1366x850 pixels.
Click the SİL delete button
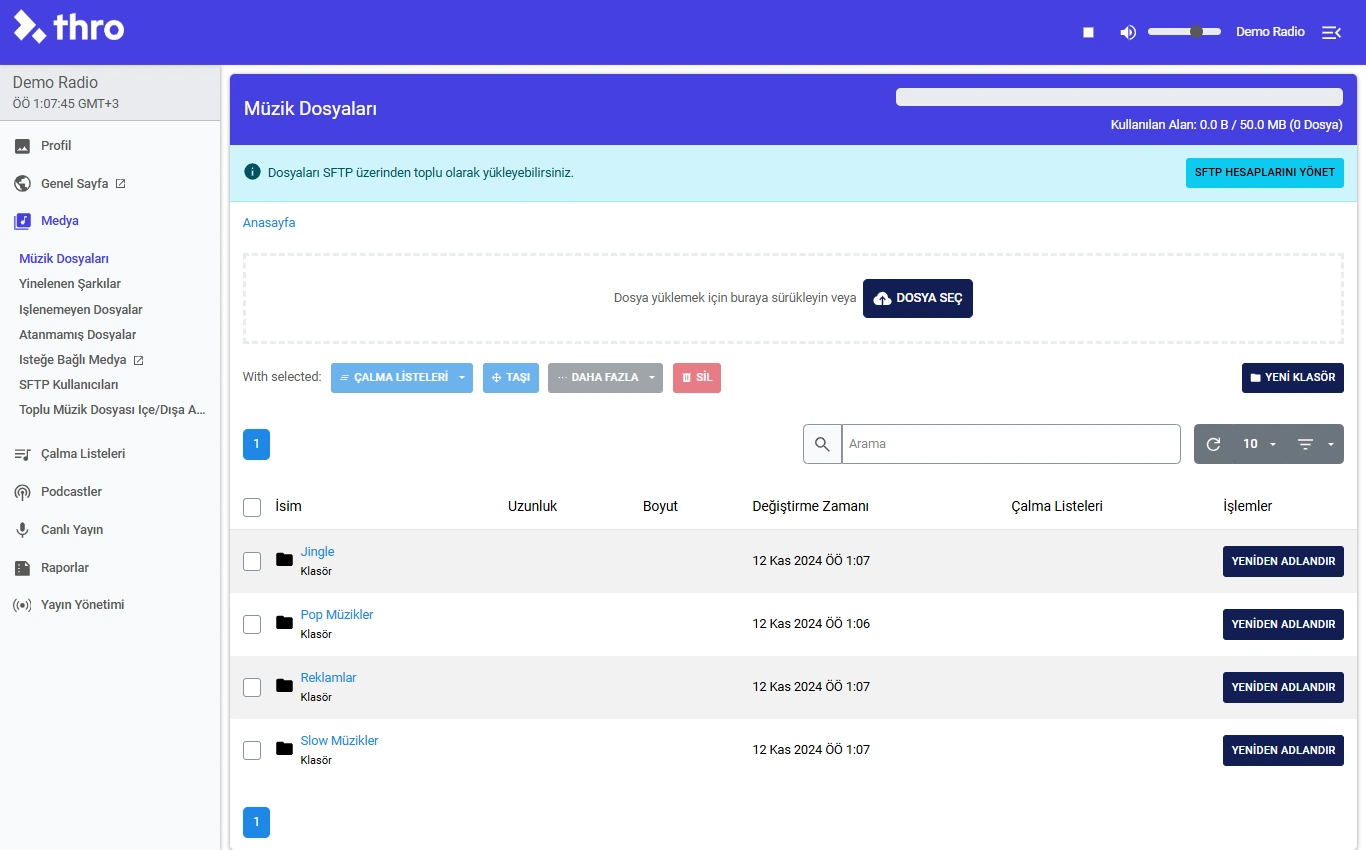tap(697, 378)
